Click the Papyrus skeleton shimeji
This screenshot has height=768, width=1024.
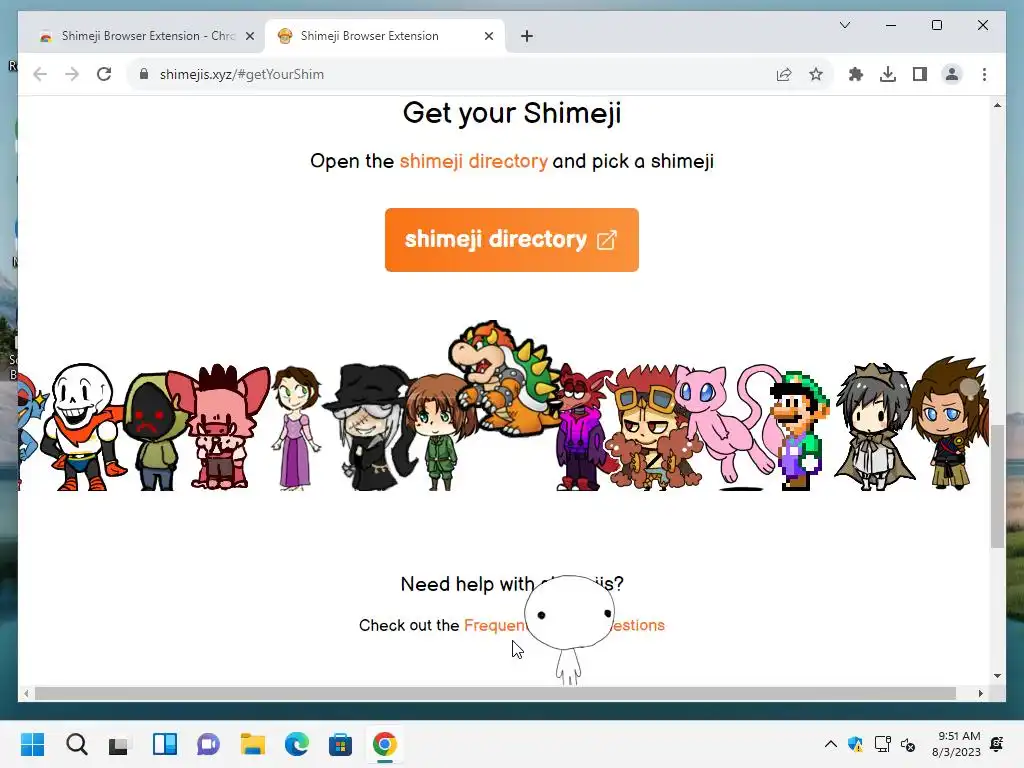pos(82,426)
